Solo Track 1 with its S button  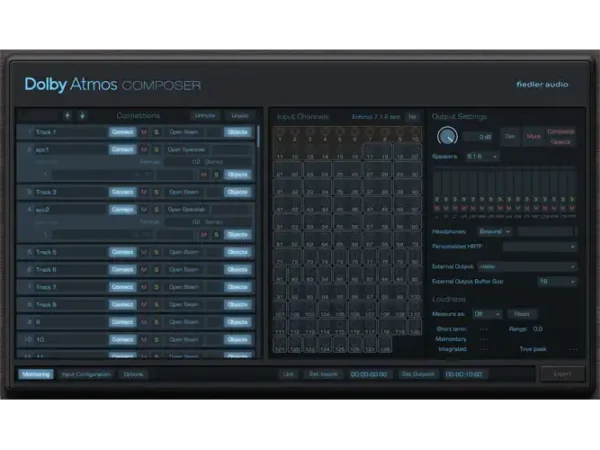(156, 132)
